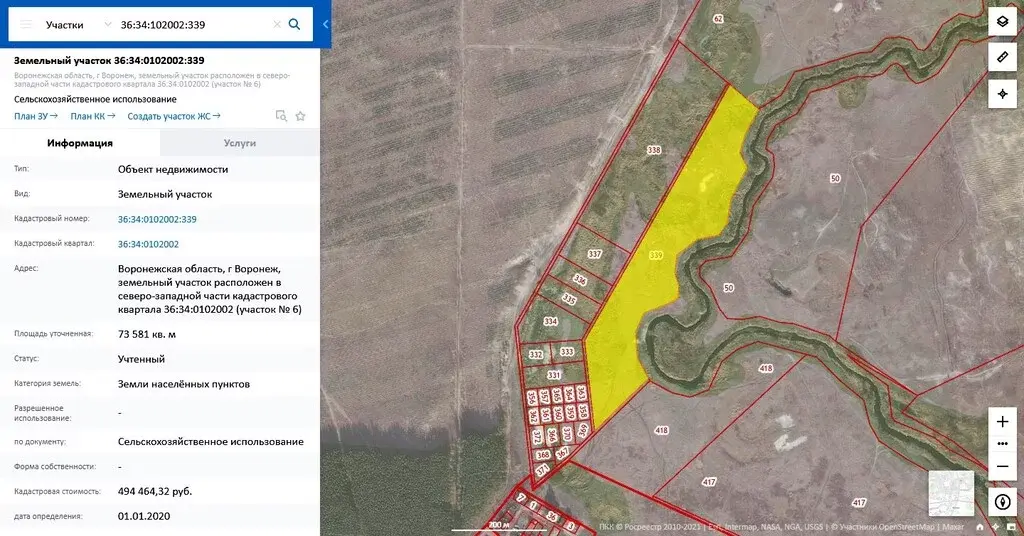Open cadastral quarter 36:34:0102002 link
This screenshot has height=536, width=1024.
148,244
